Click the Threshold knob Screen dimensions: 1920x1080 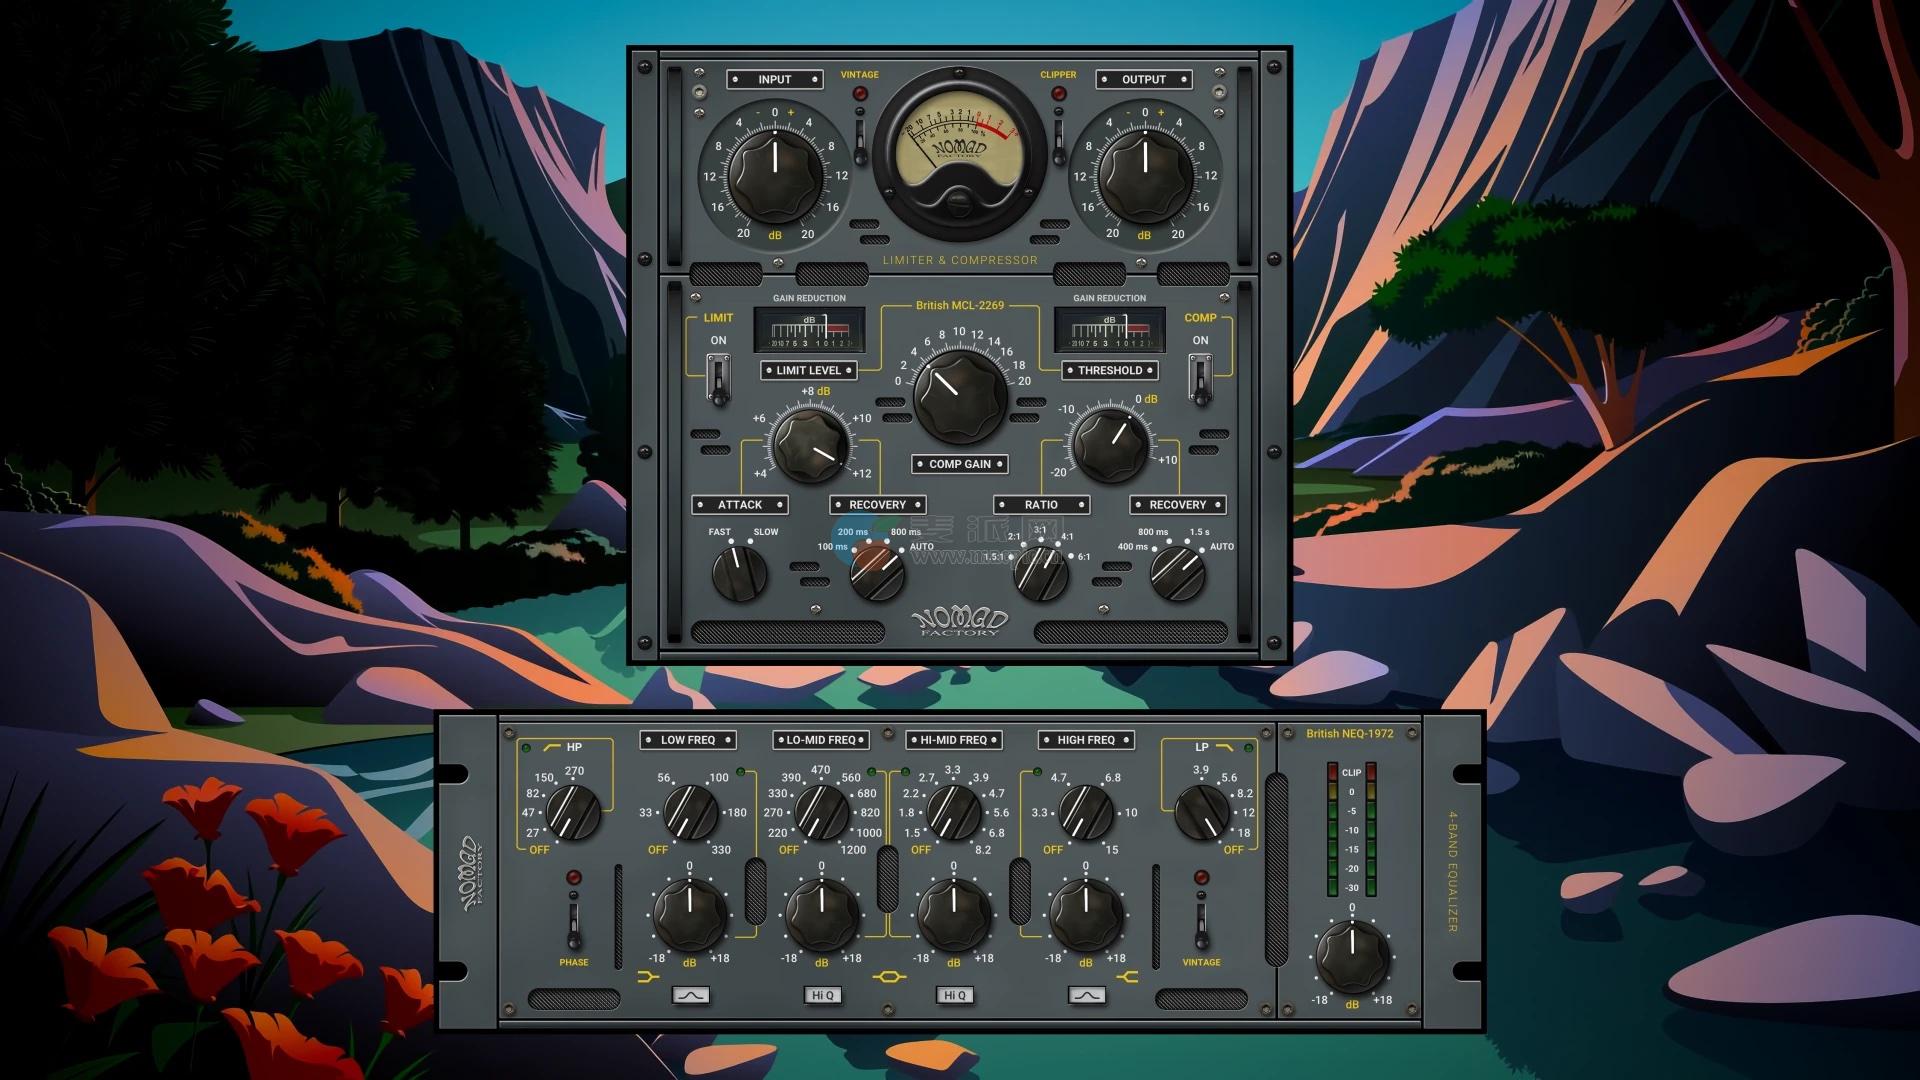click(x=1110, y=445)
